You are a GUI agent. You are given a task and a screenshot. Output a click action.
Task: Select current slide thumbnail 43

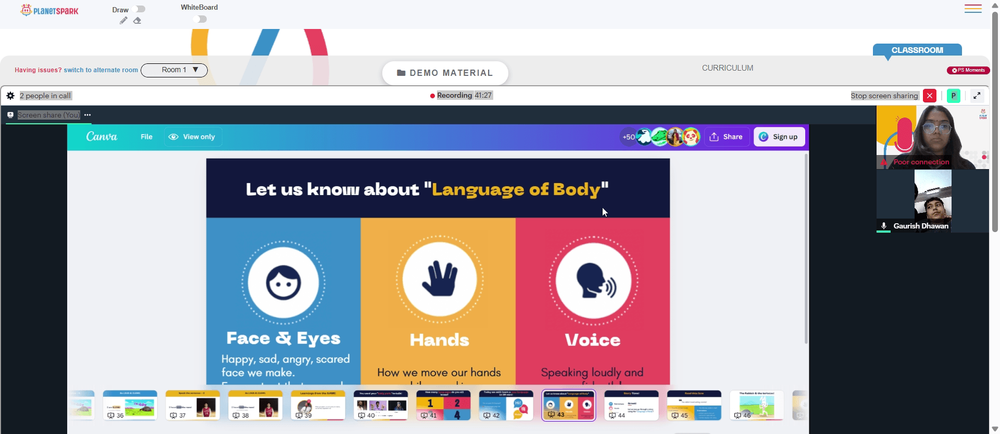click(568, 405)
